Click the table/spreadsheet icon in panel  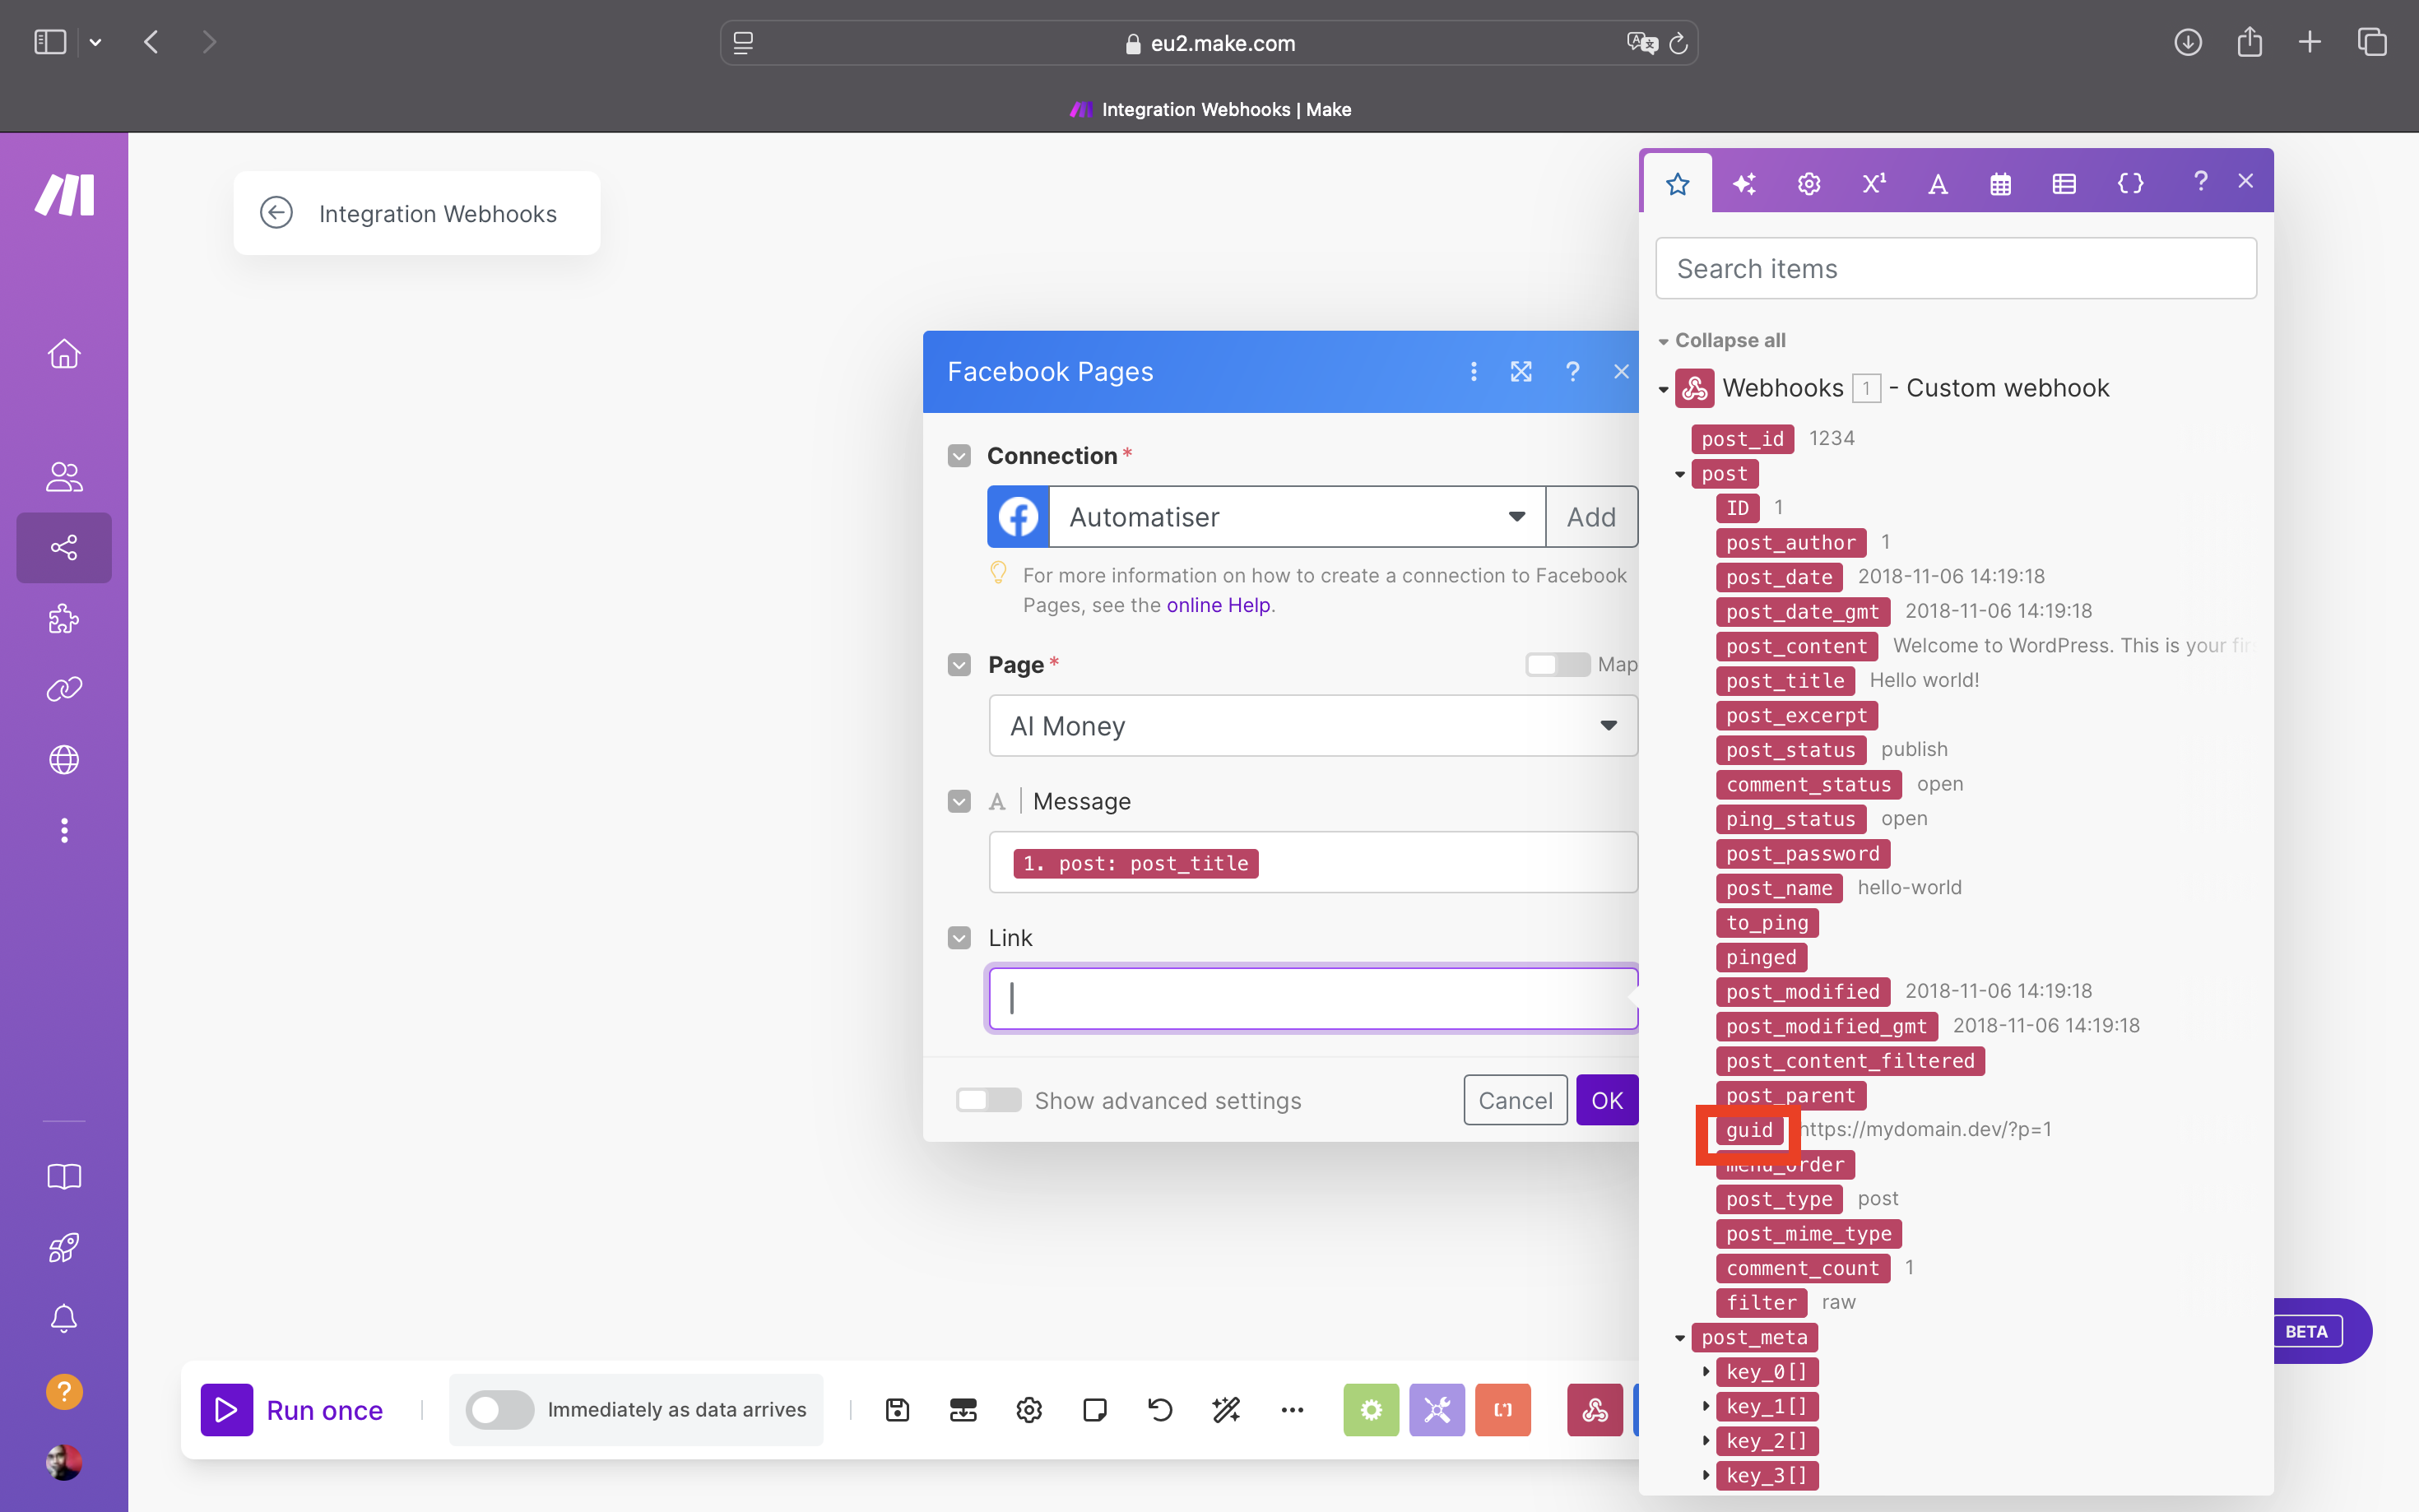(x=2064, y=181)
